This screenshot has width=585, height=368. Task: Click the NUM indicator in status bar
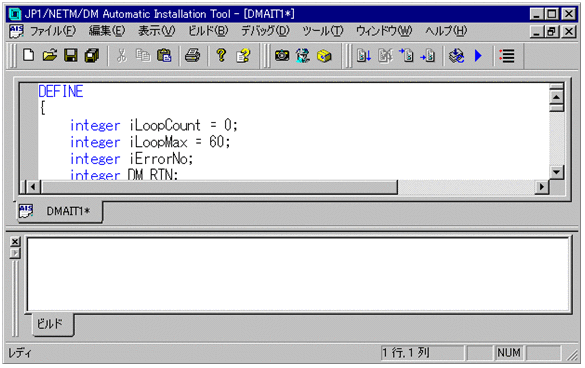tap(509, 353)
